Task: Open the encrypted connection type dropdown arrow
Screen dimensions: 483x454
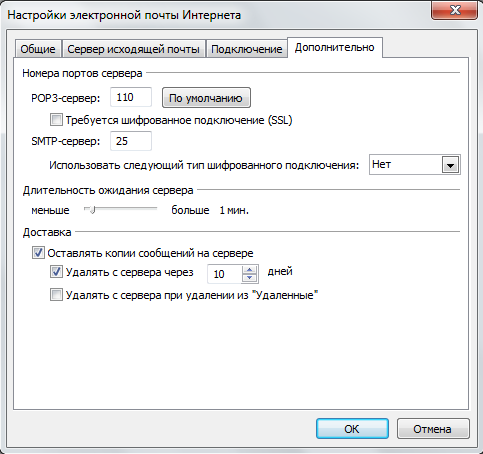Action: click(x=450, y=165)
